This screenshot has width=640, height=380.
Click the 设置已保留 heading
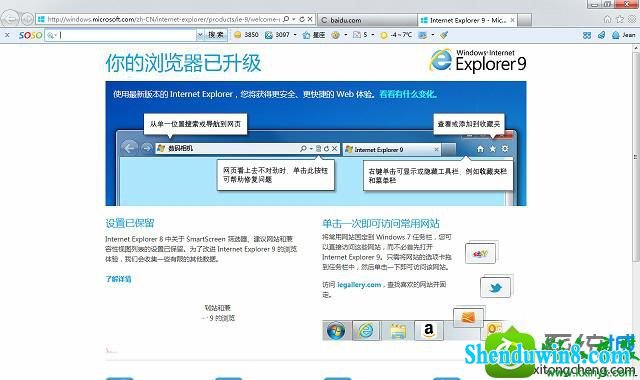(x=130, y=223)
